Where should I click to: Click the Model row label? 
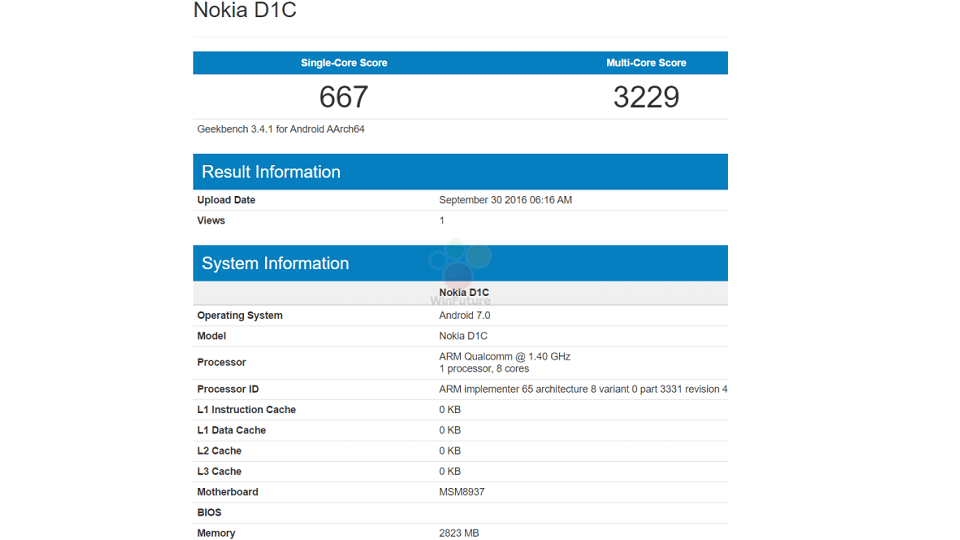212,336
